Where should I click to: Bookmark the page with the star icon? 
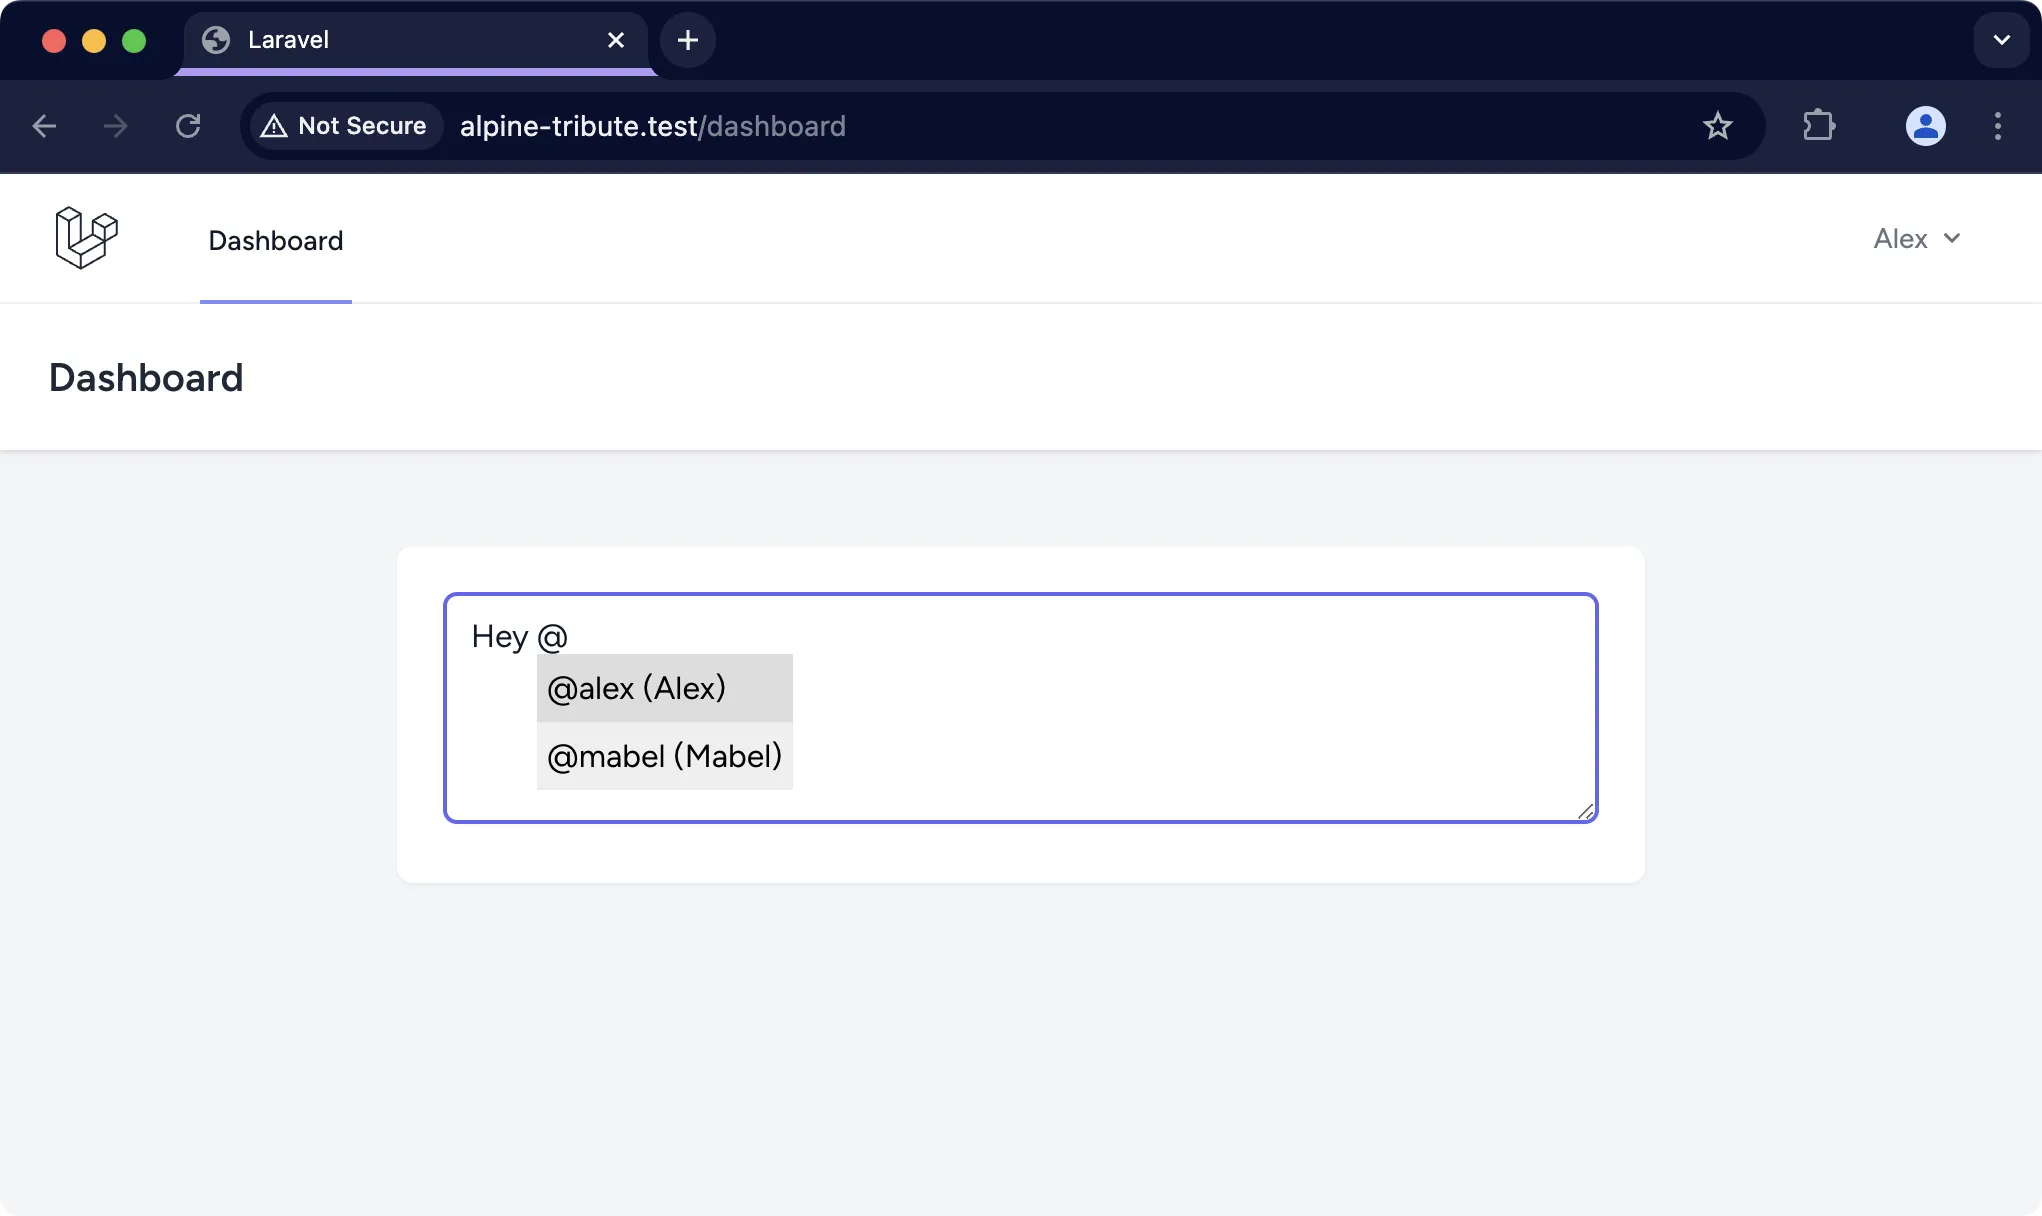[1717, 126]
